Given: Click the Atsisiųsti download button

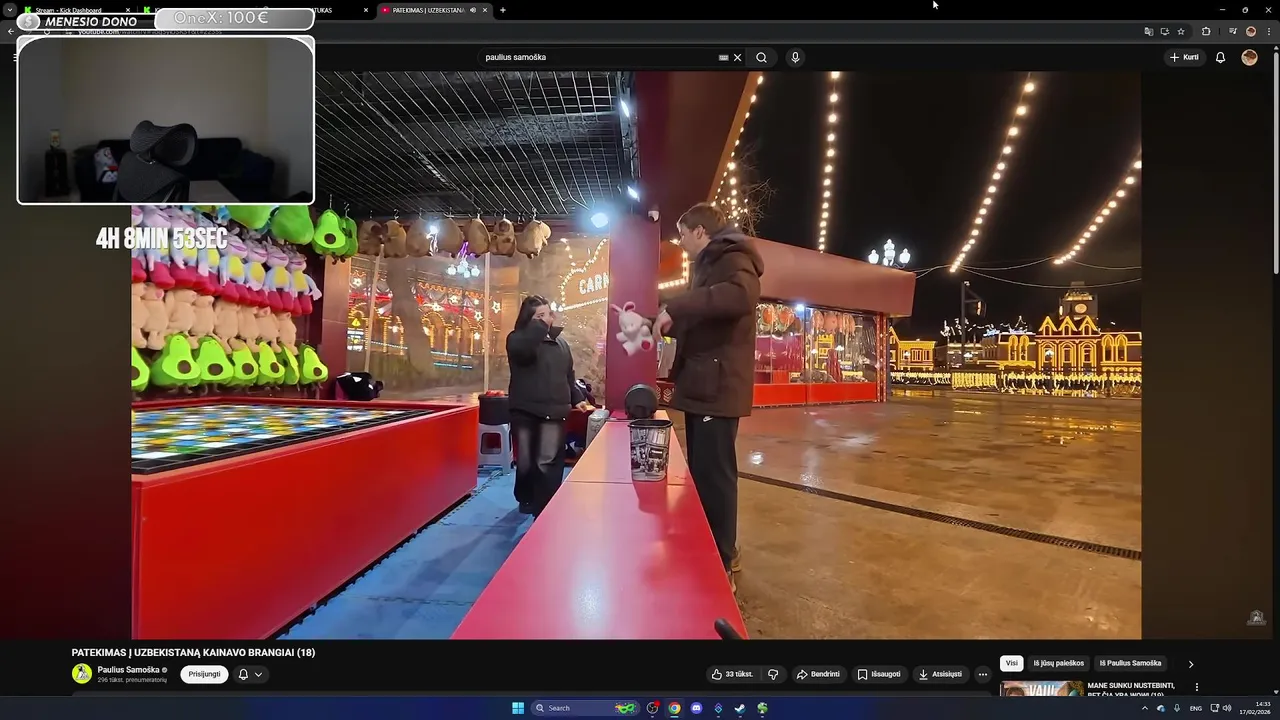Looking at the screenshot, I should (x=940, y=674).
